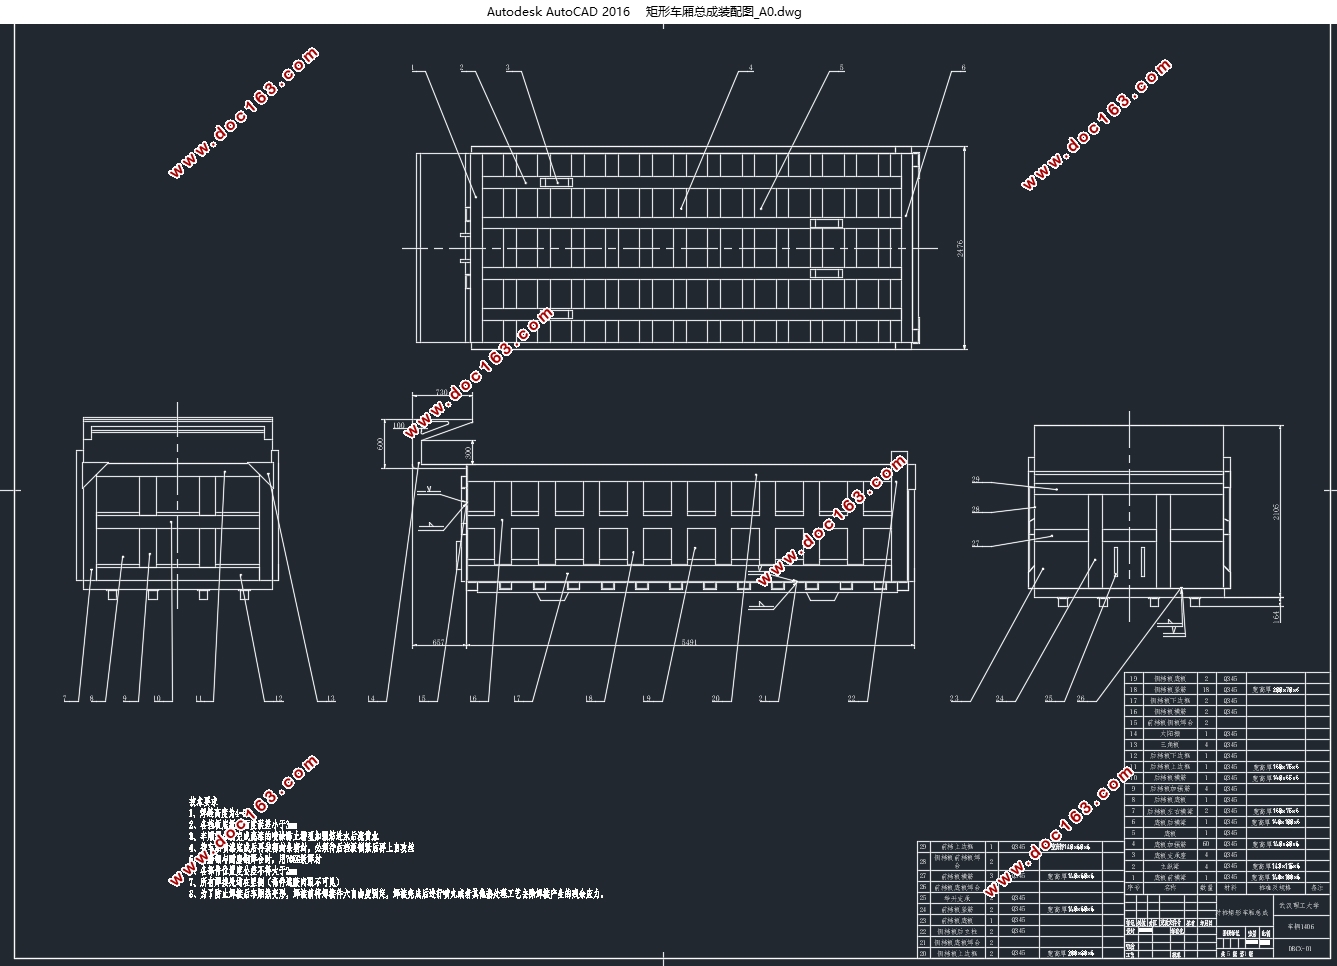Click part callout number 13 label

(x=330, y=698)
